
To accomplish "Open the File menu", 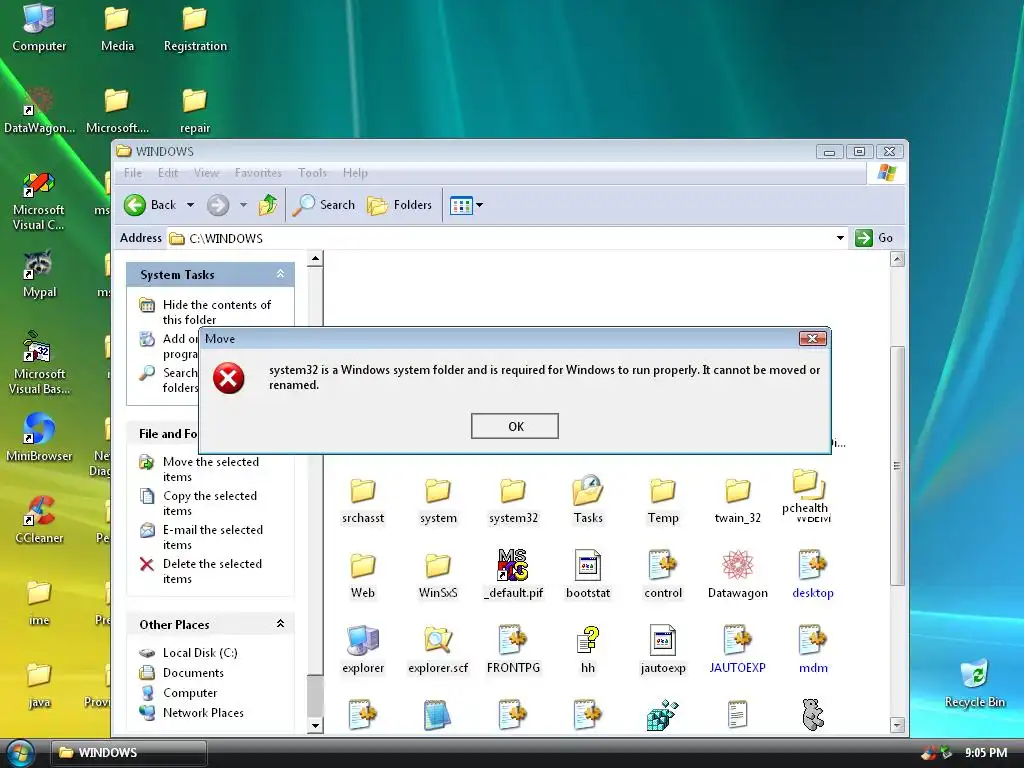I will (133, 173).
